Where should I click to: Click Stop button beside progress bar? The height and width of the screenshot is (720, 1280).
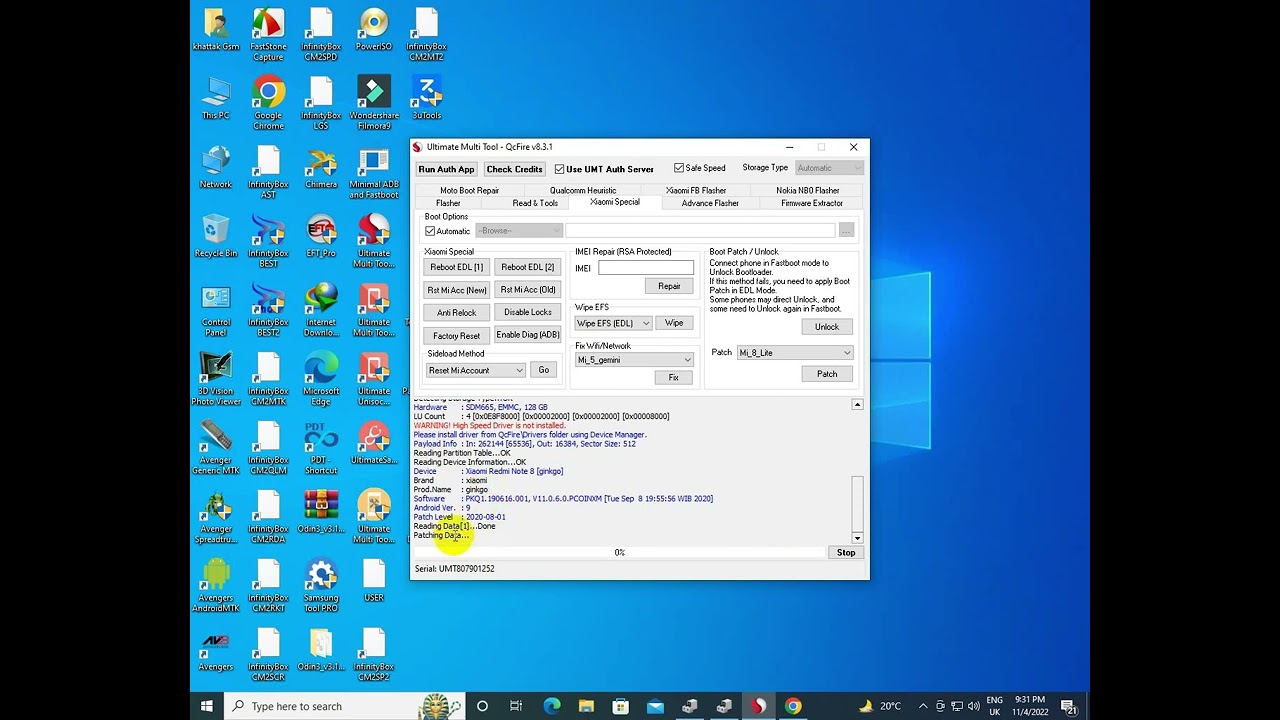tap(846, 552)
